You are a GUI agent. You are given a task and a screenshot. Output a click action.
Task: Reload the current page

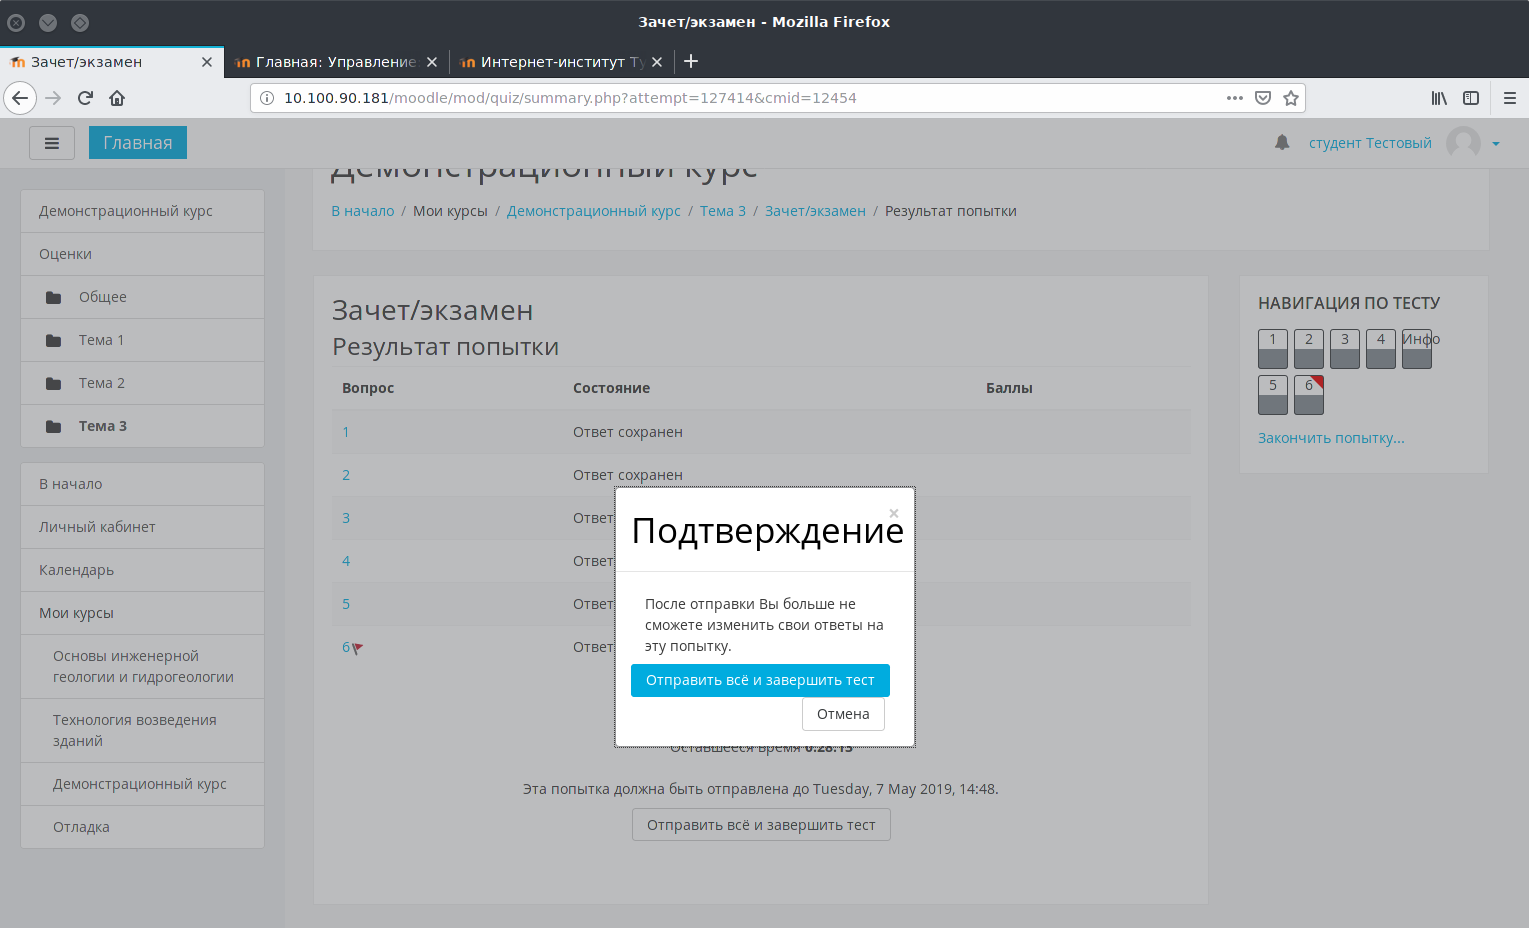point(85,98)
